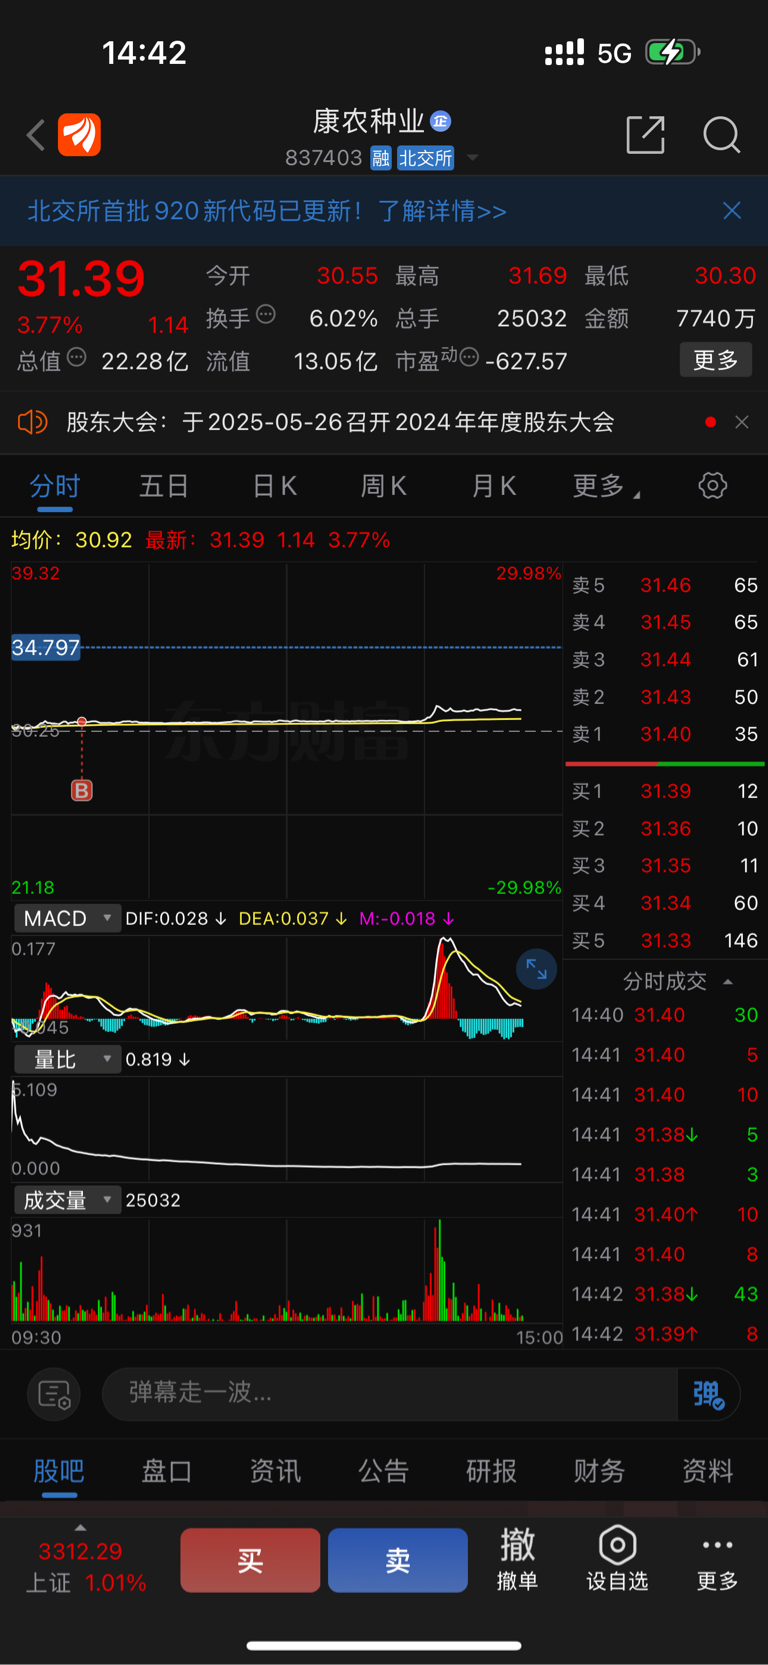The height and width of the screenshot is (1665, 768).
Task: Tap the 撤单 cancel order button
Action: pos(517,1559)
